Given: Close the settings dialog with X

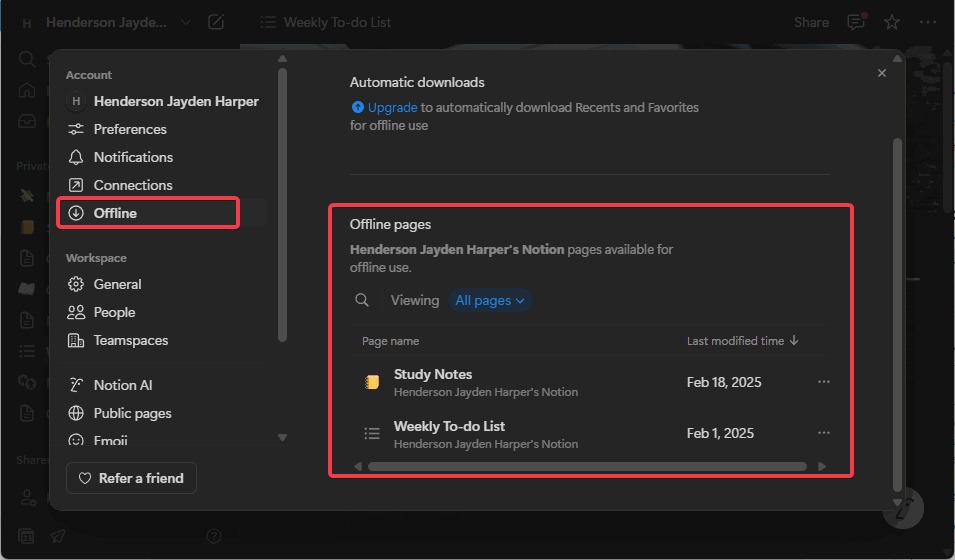Looking at the screenshot, I should (x=881, y=73).
